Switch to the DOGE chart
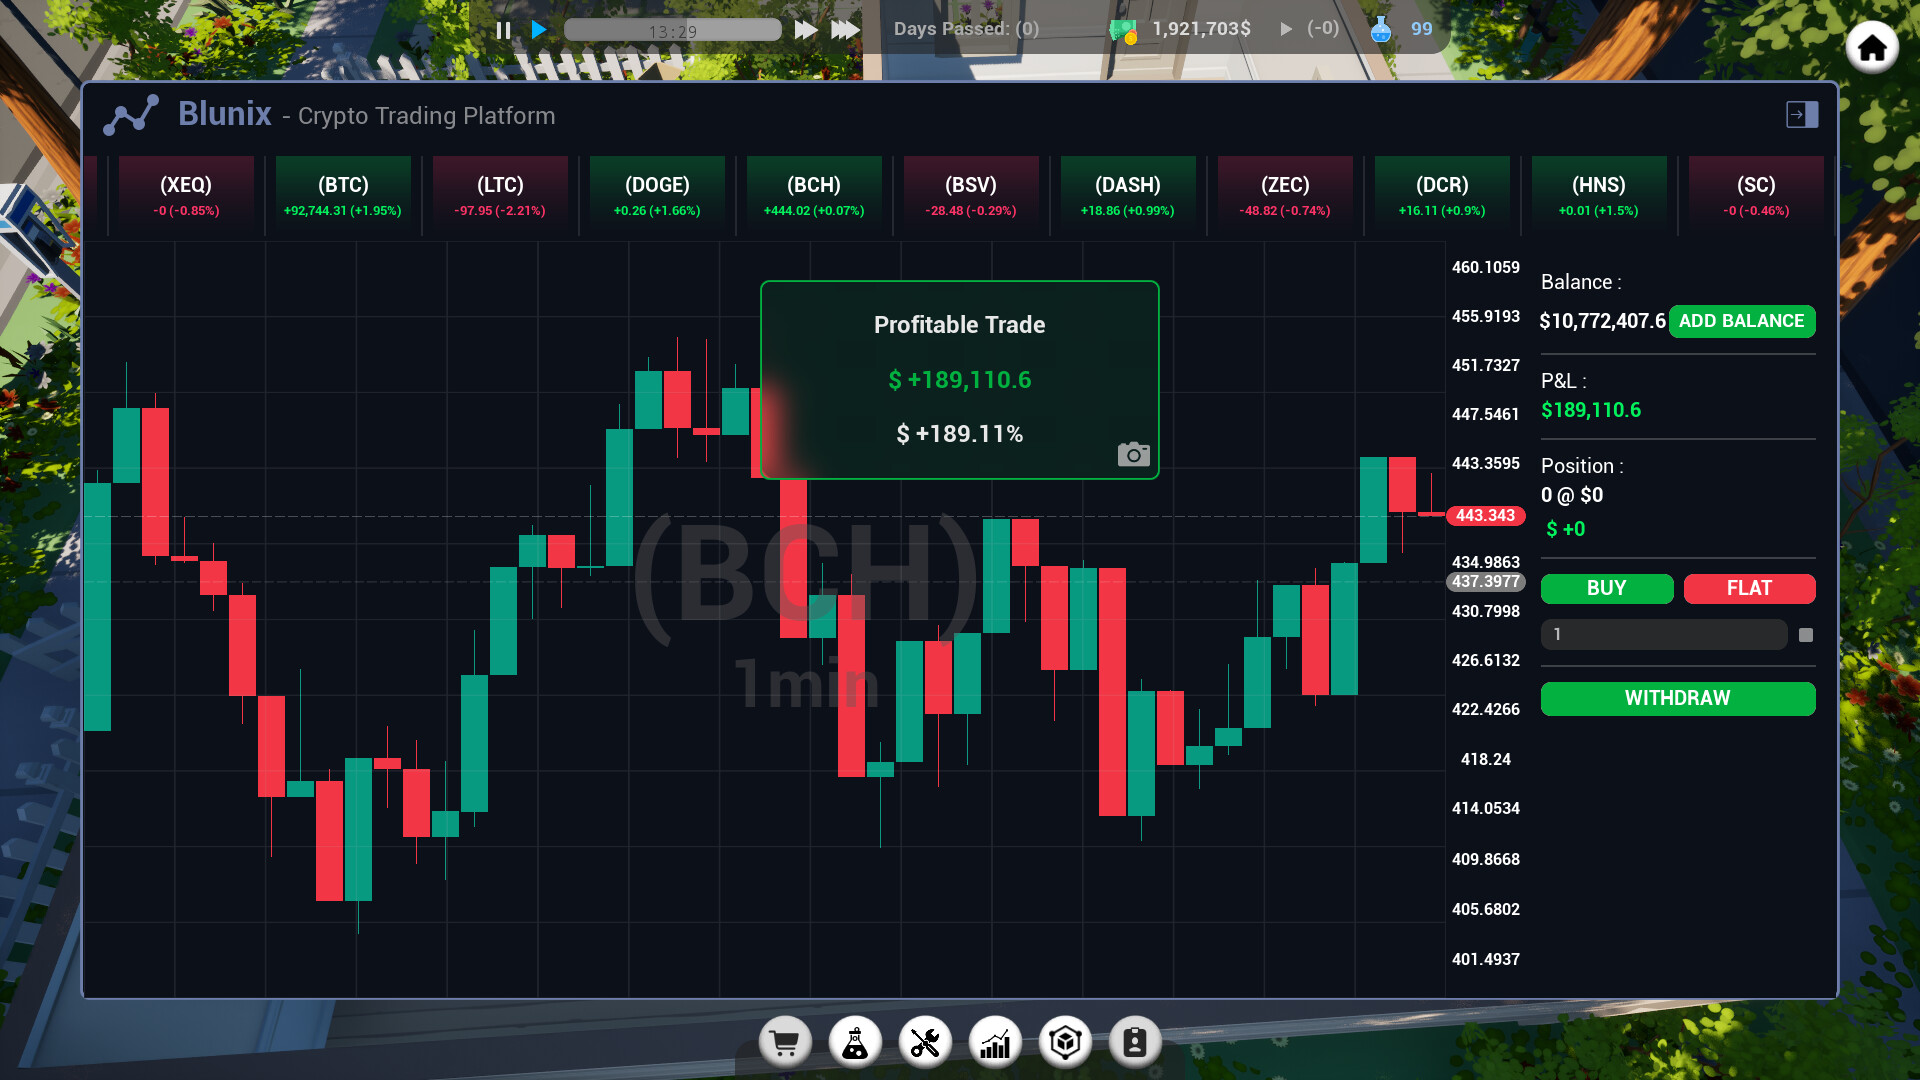 657,194
